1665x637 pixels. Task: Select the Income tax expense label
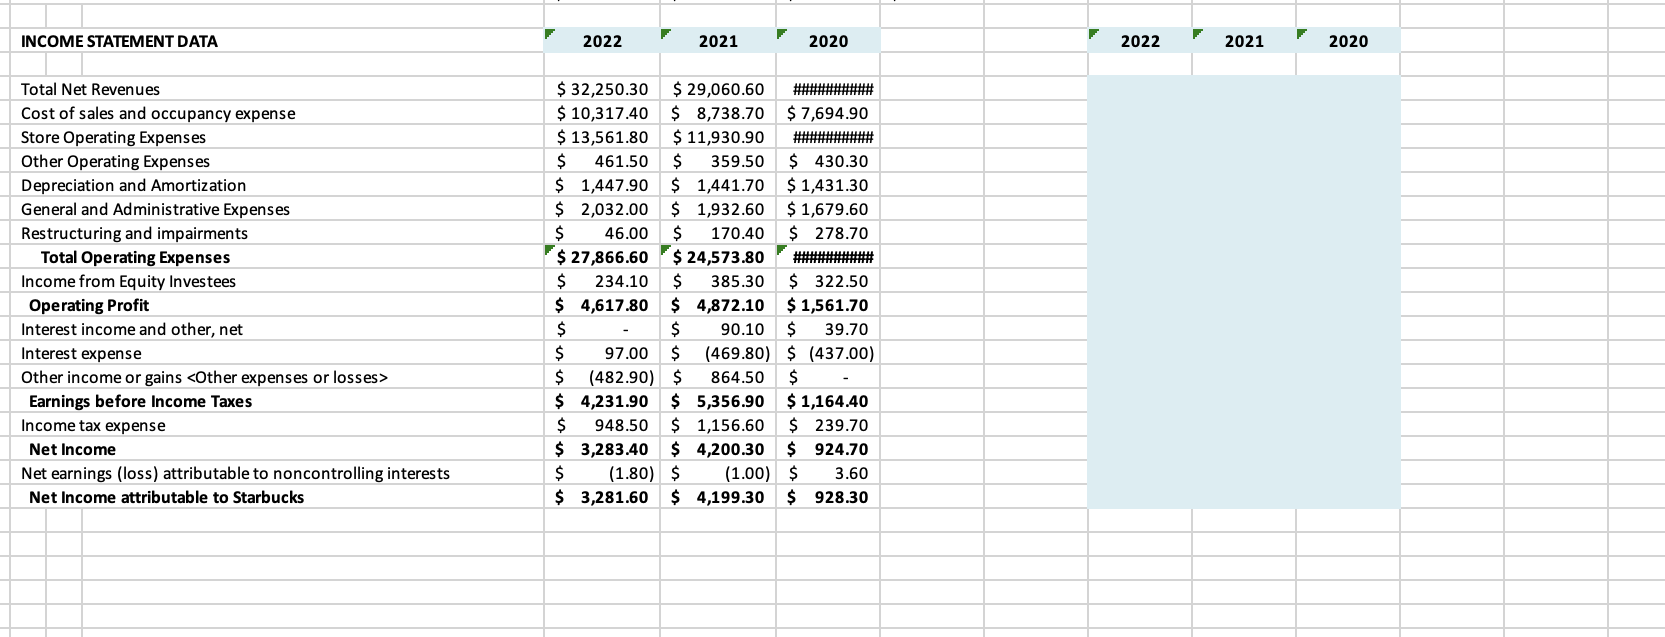[x=93, y=425]
